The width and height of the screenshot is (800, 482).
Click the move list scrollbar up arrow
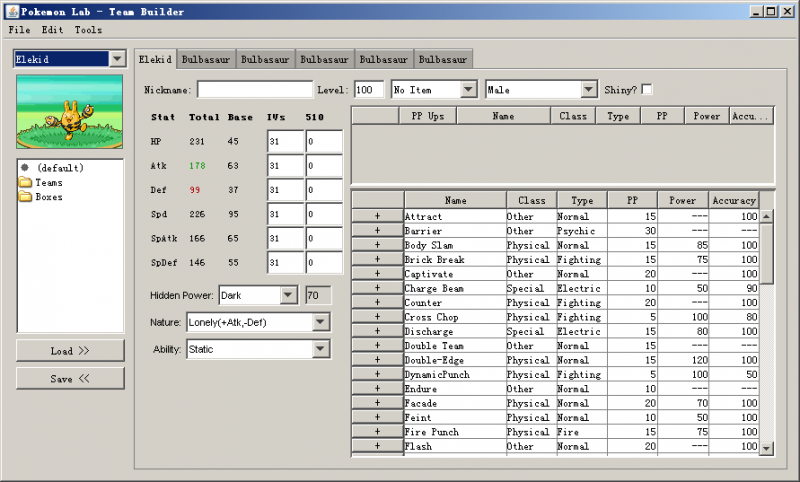coord(766,216)
